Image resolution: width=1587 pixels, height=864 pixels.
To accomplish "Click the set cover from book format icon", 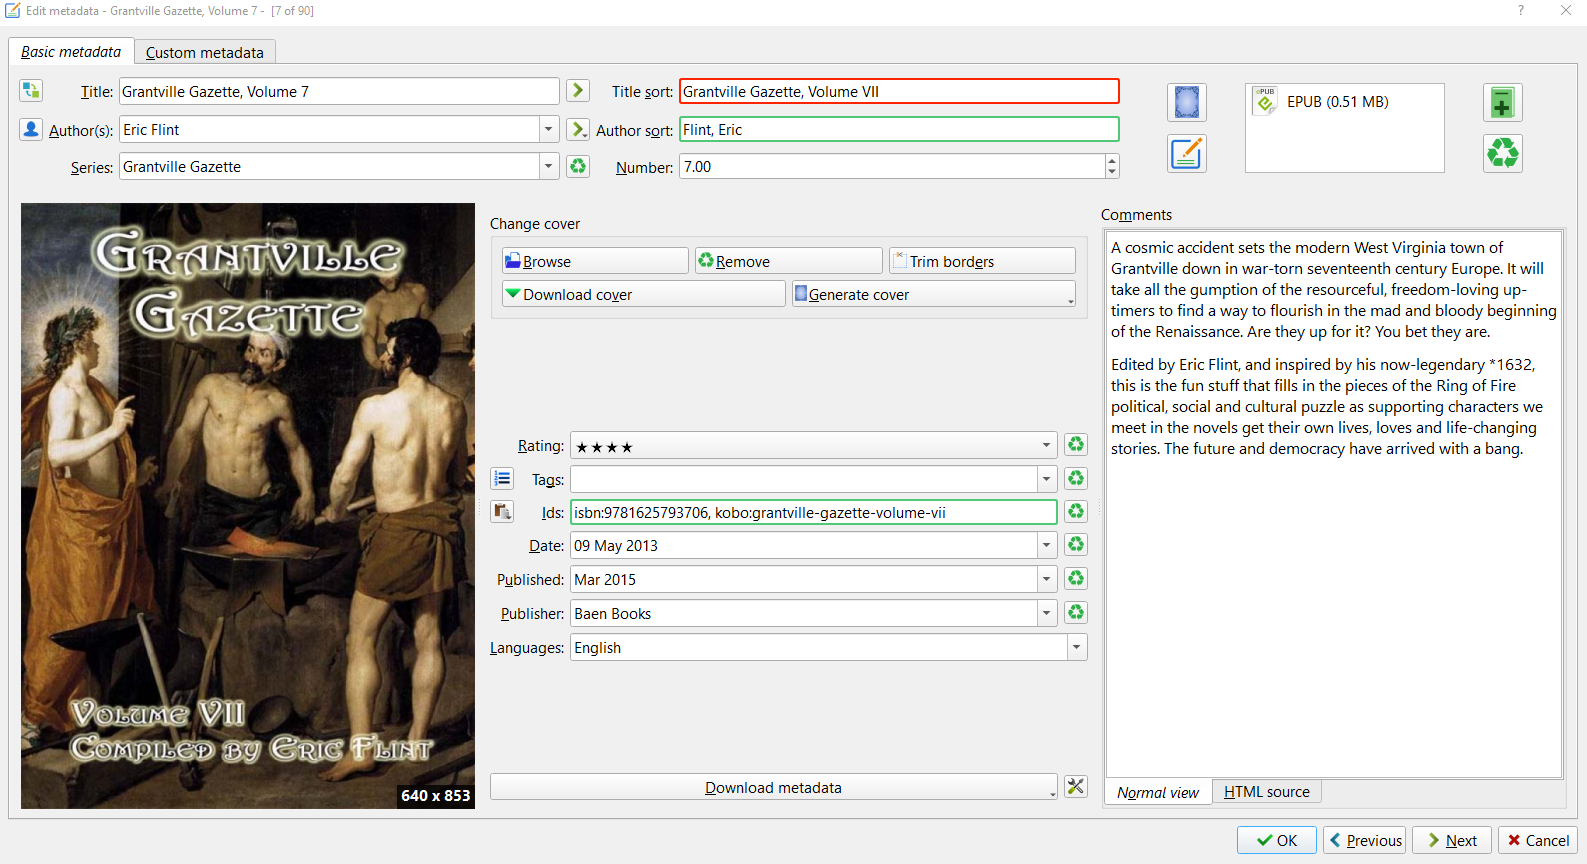I will click(x=1186, y=102).
